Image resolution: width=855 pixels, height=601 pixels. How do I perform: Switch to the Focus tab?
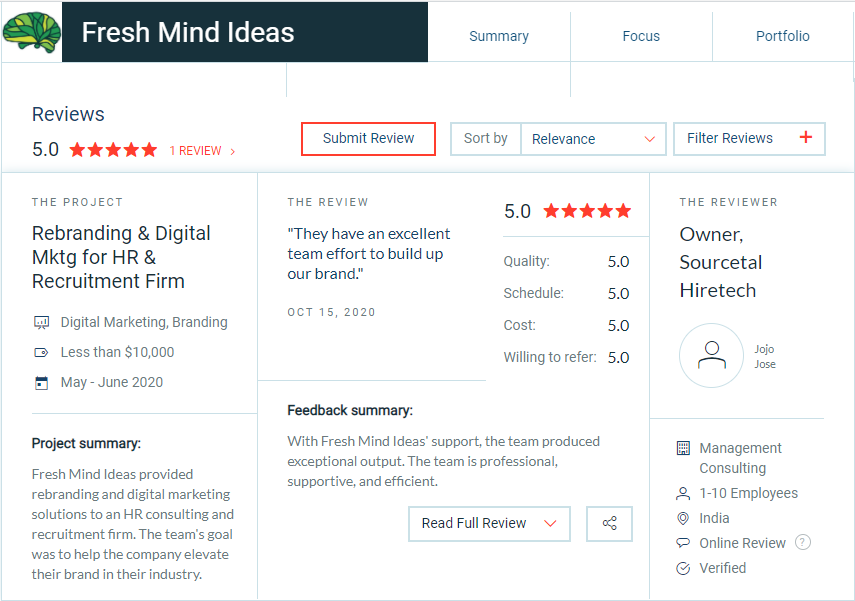click(641, 36)
